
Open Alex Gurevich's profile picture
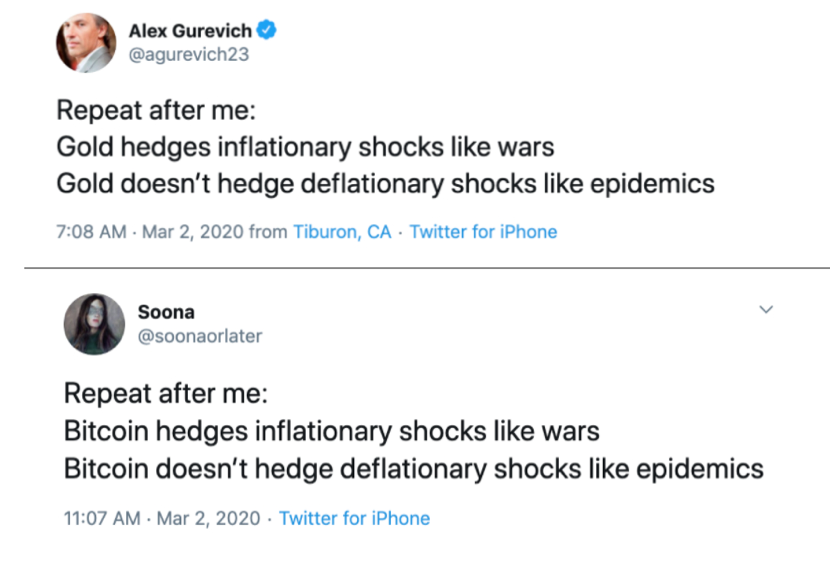[x=86, y=43]
